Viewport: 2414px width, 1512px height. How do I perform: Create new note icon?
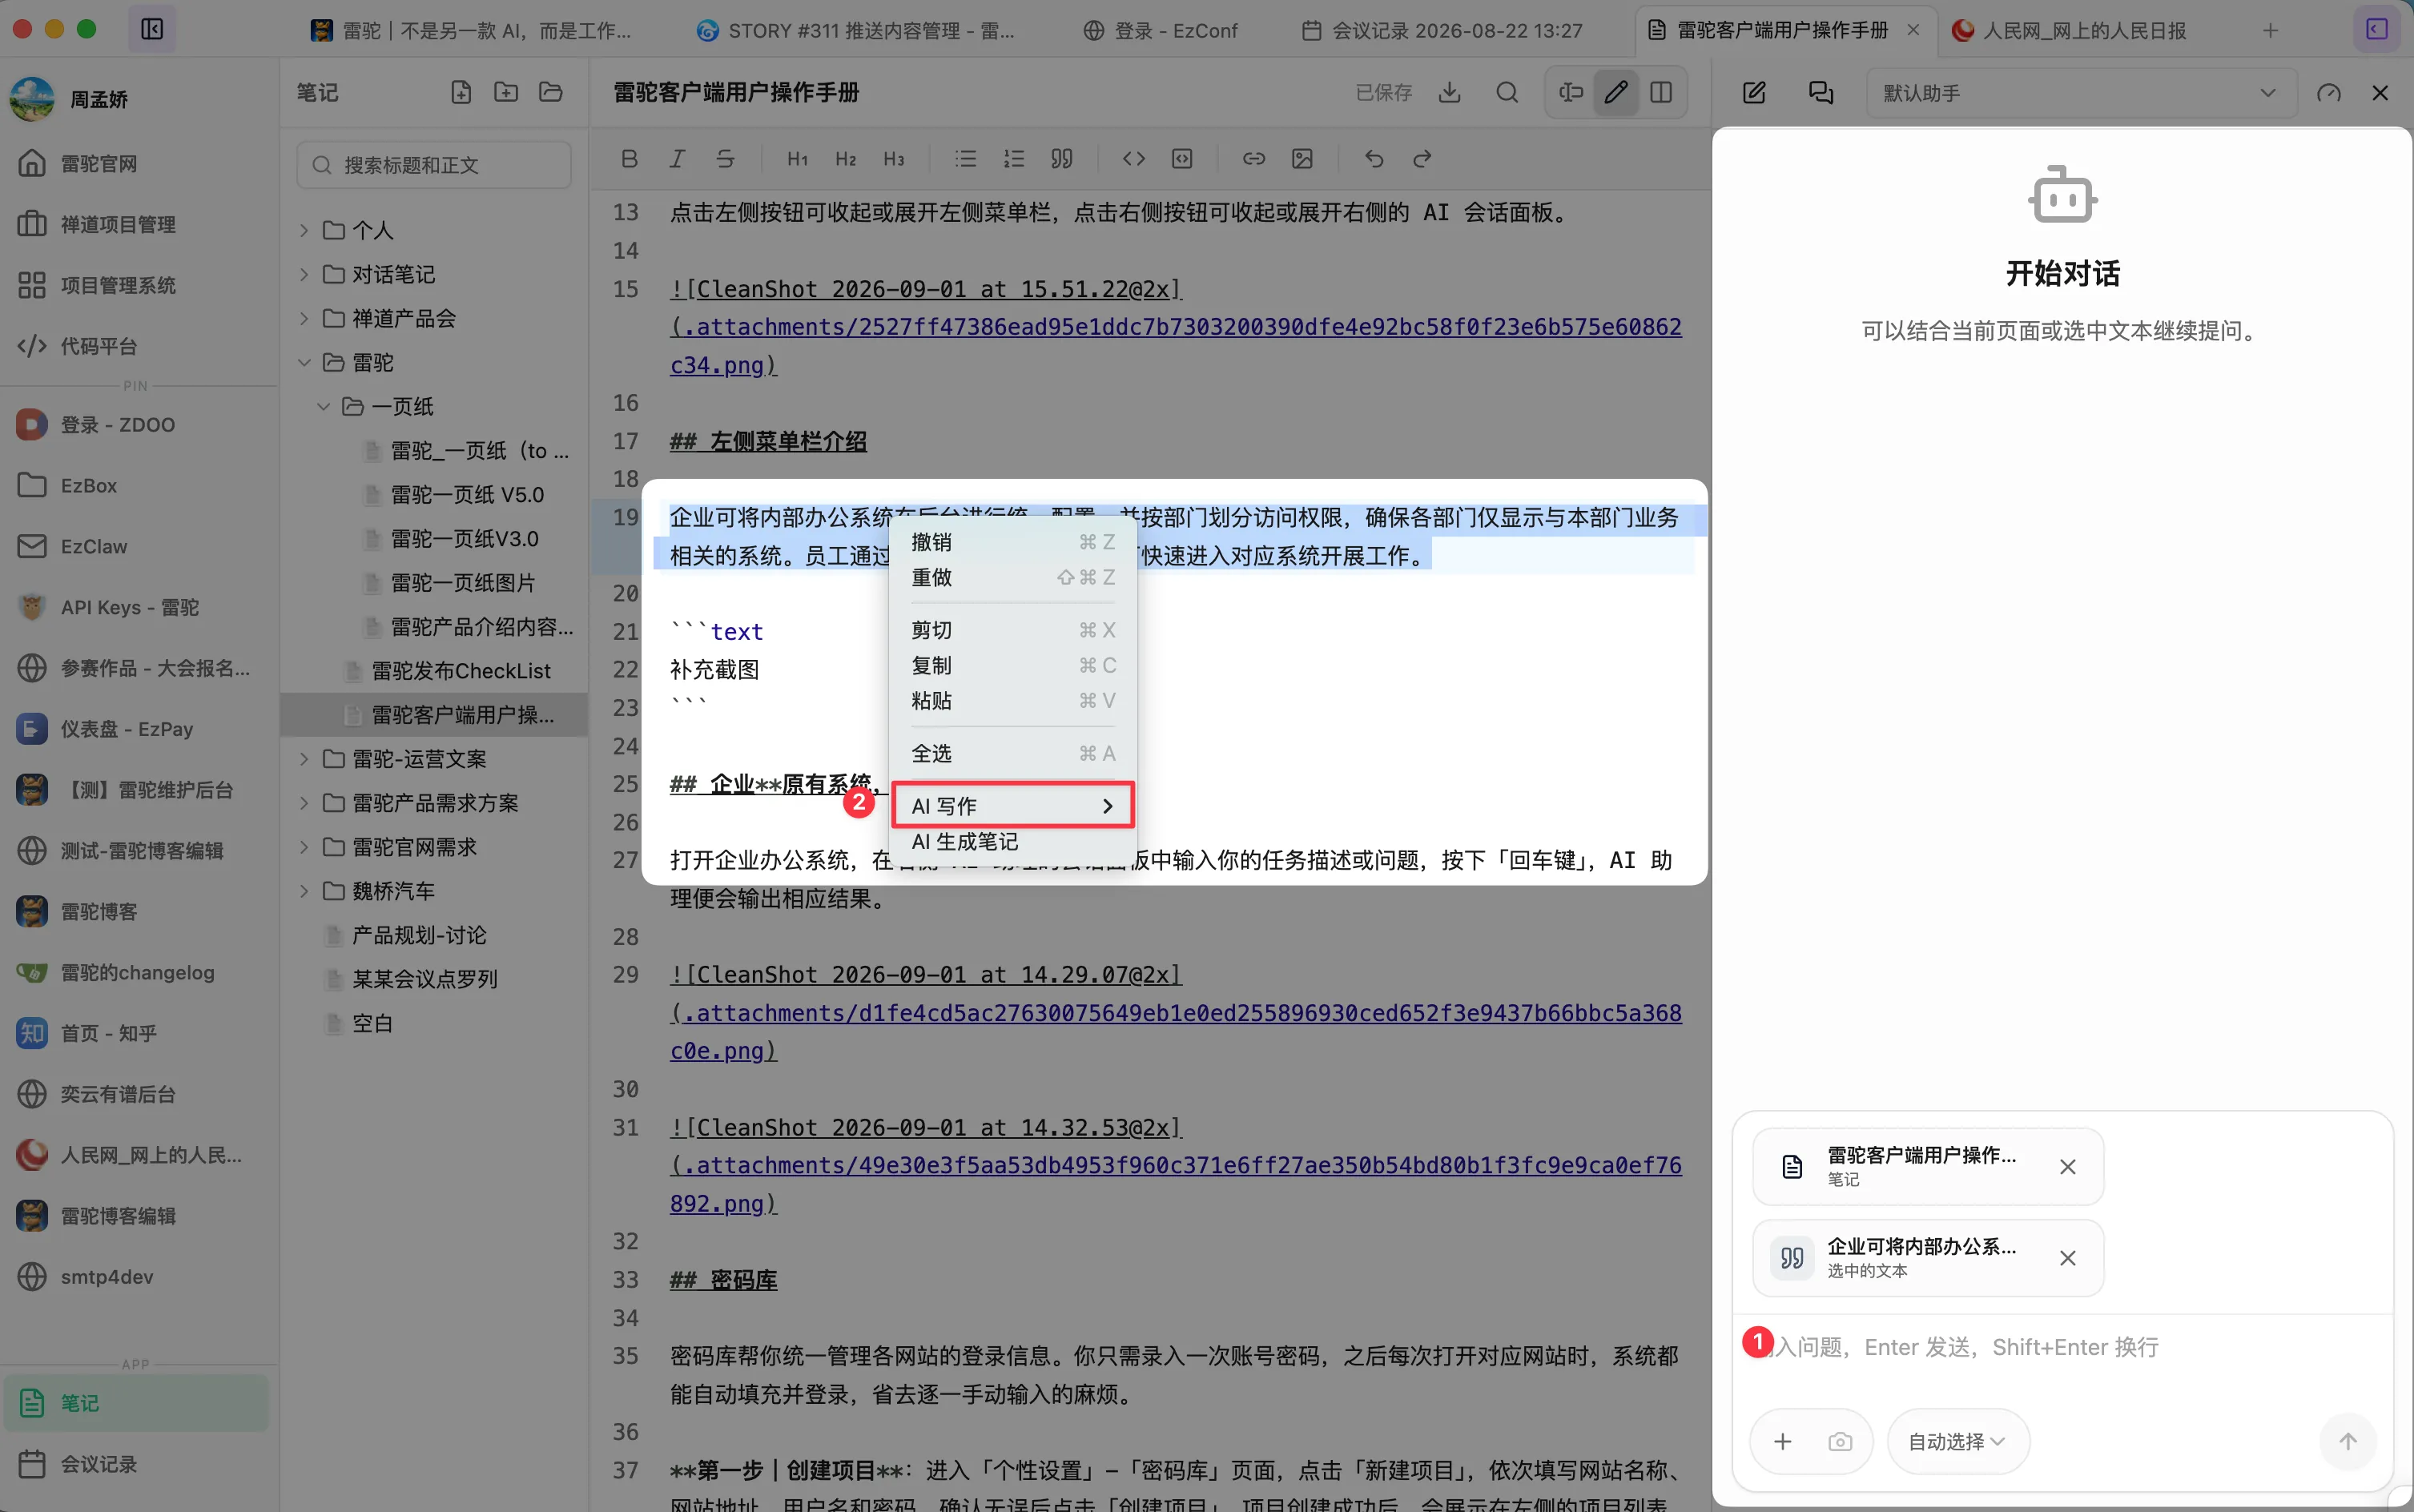click(x=461, y=92)
